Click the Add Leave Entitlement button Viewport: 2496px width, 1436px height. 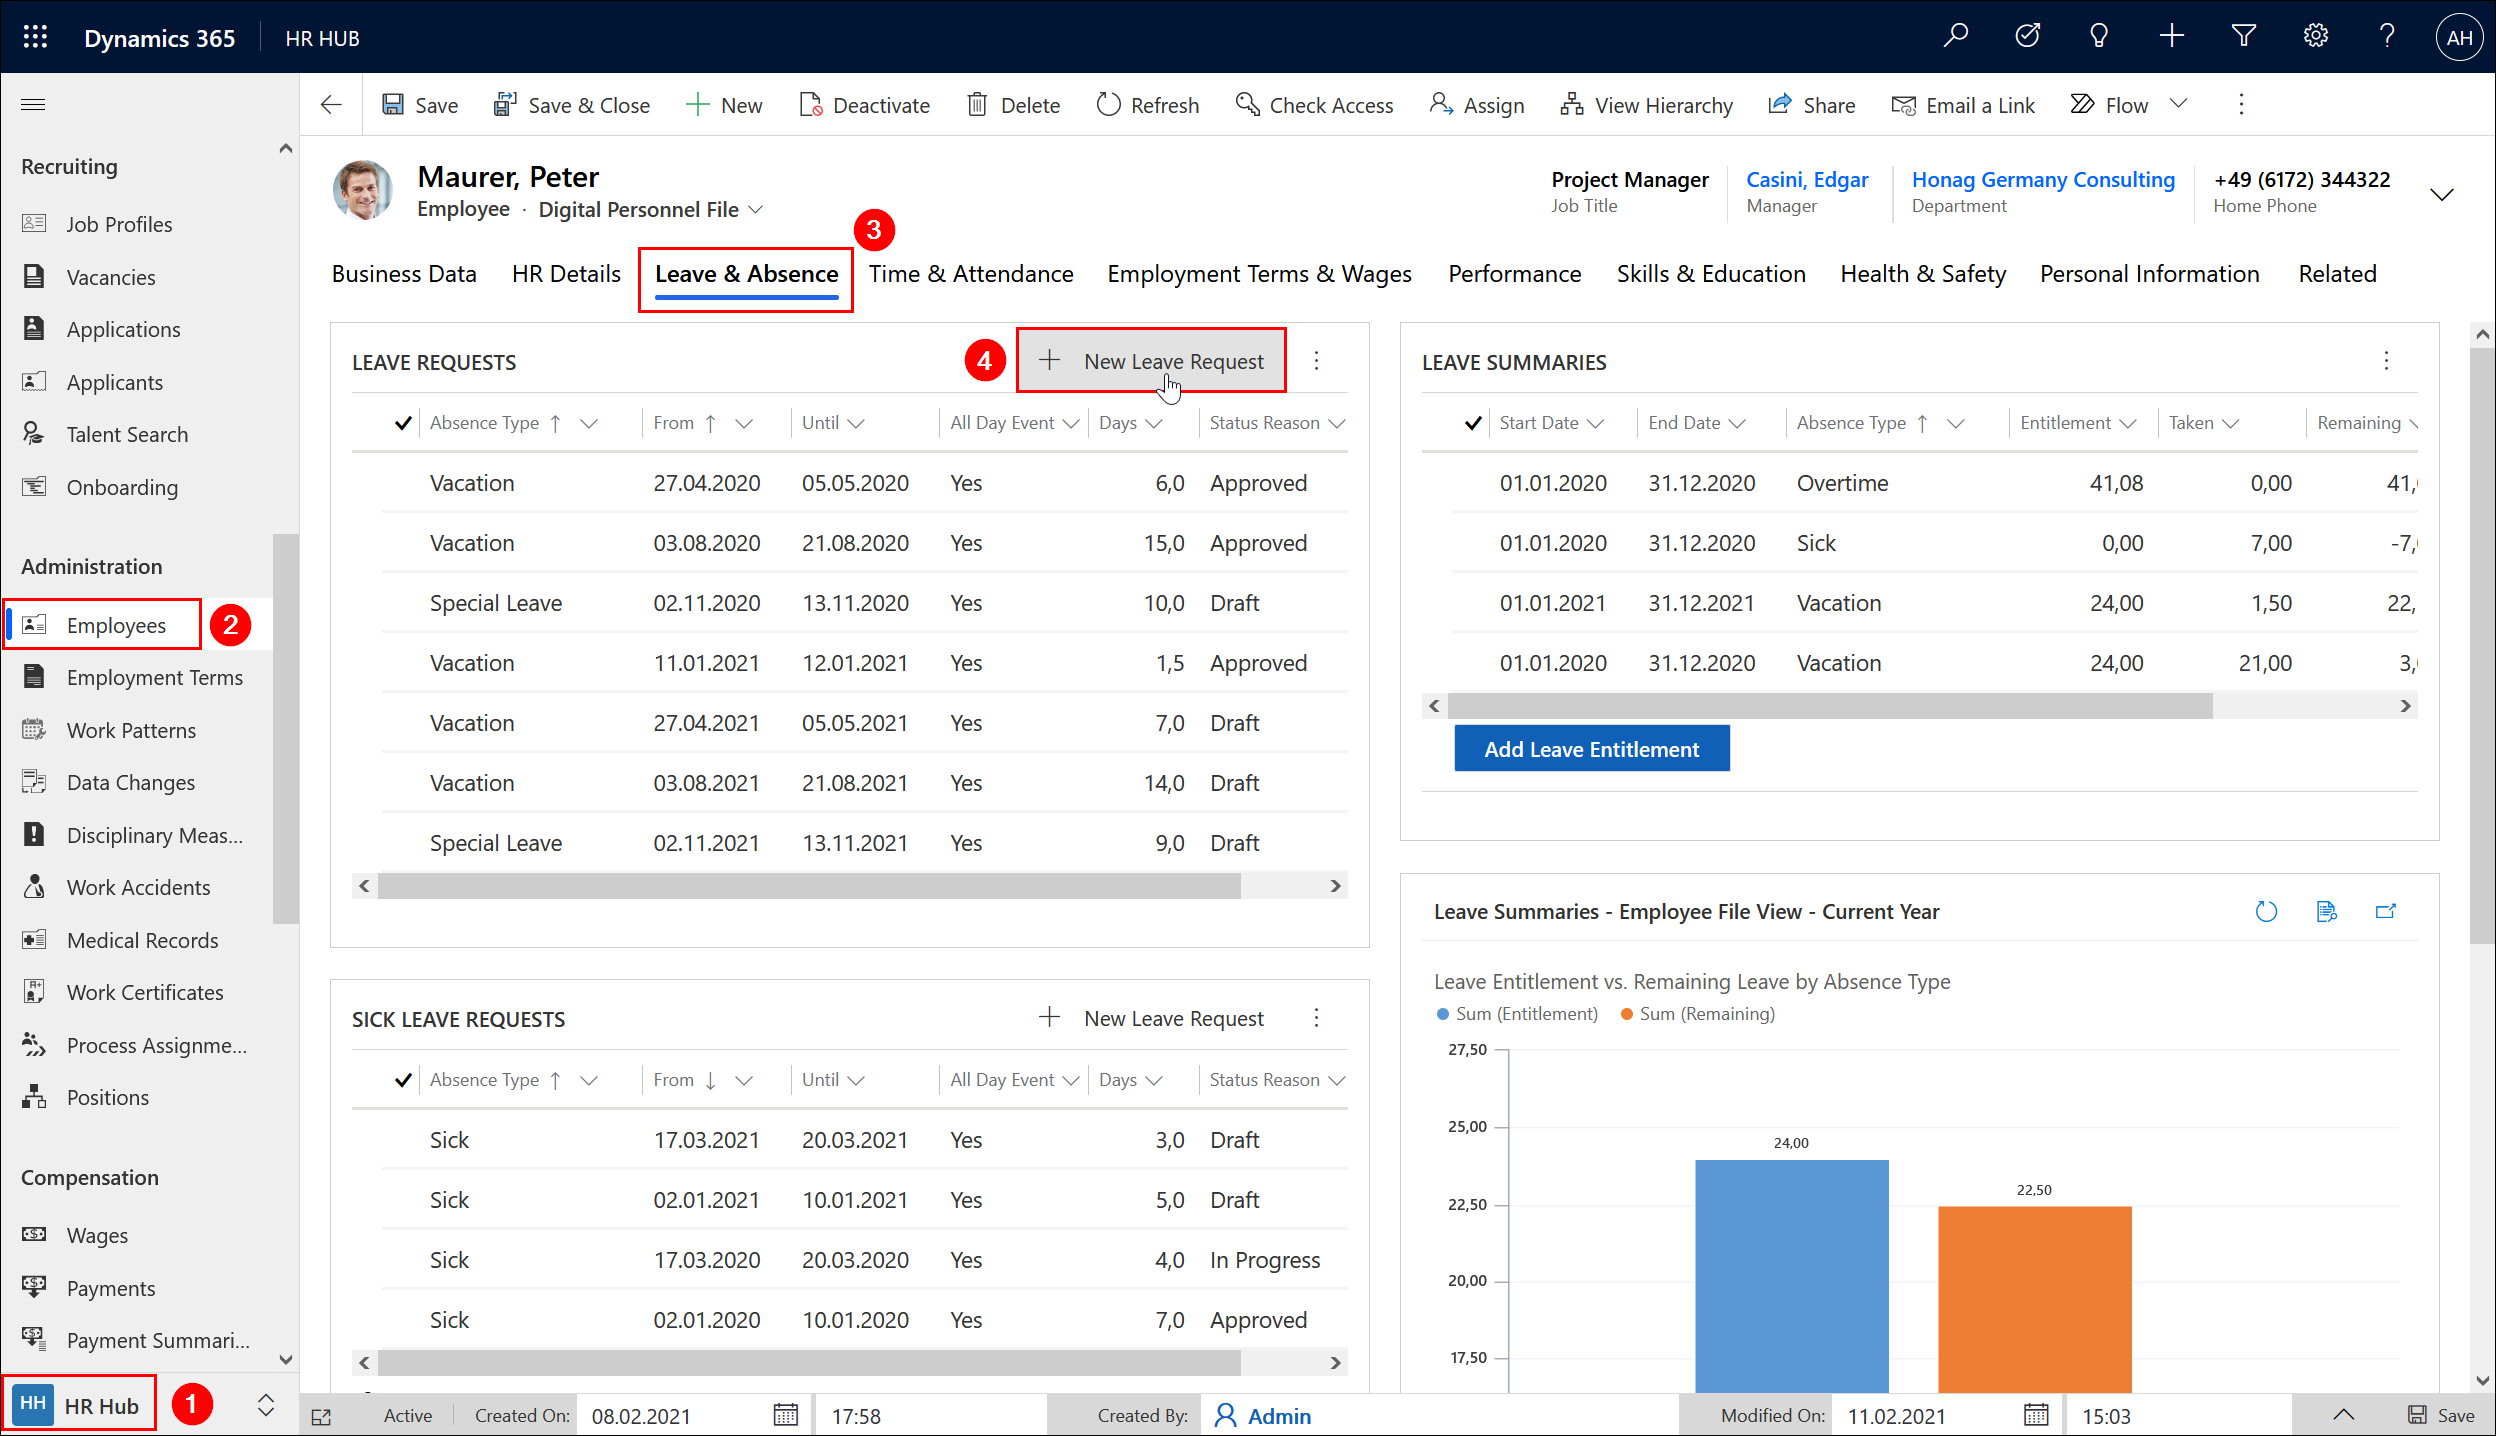tap(1591, 749)
